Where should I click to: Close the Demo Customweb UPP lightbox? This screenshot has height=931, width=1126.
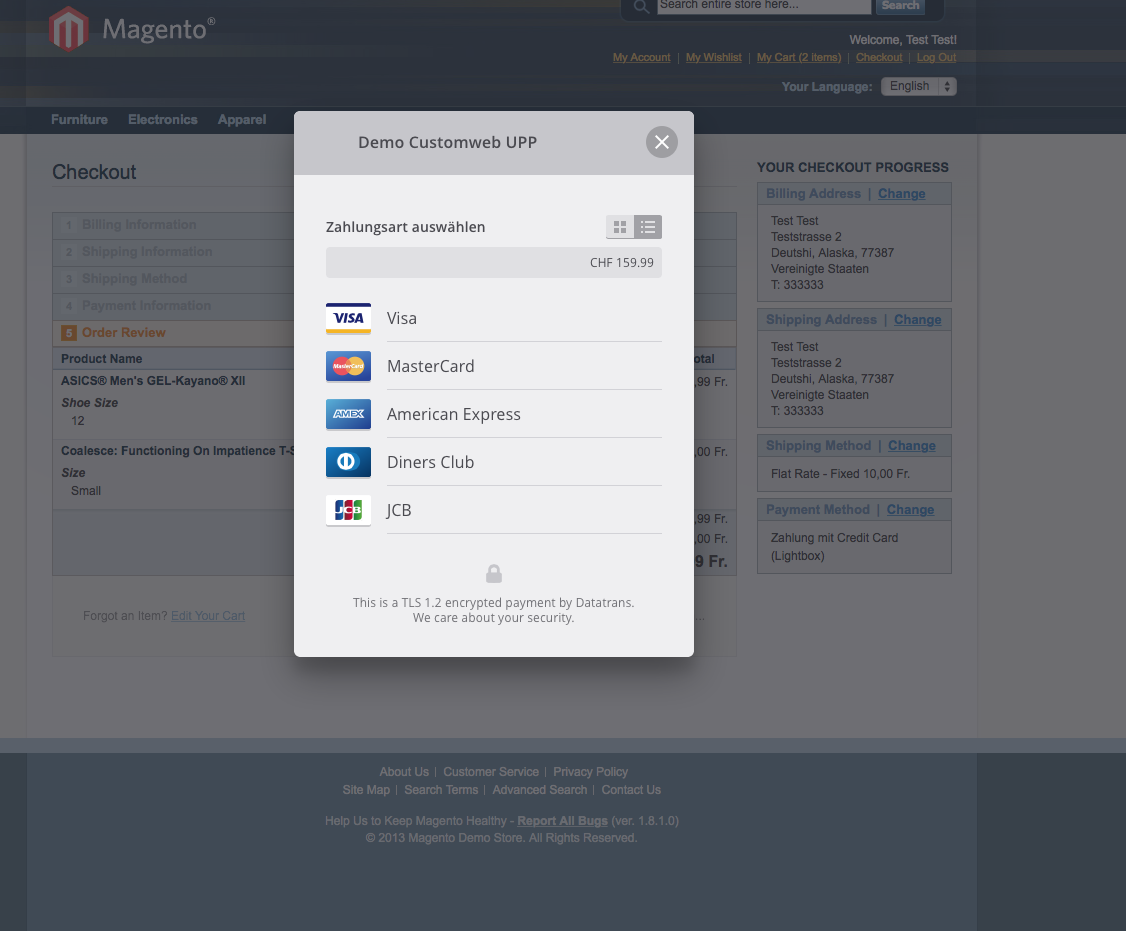click(x=661, y=142)
